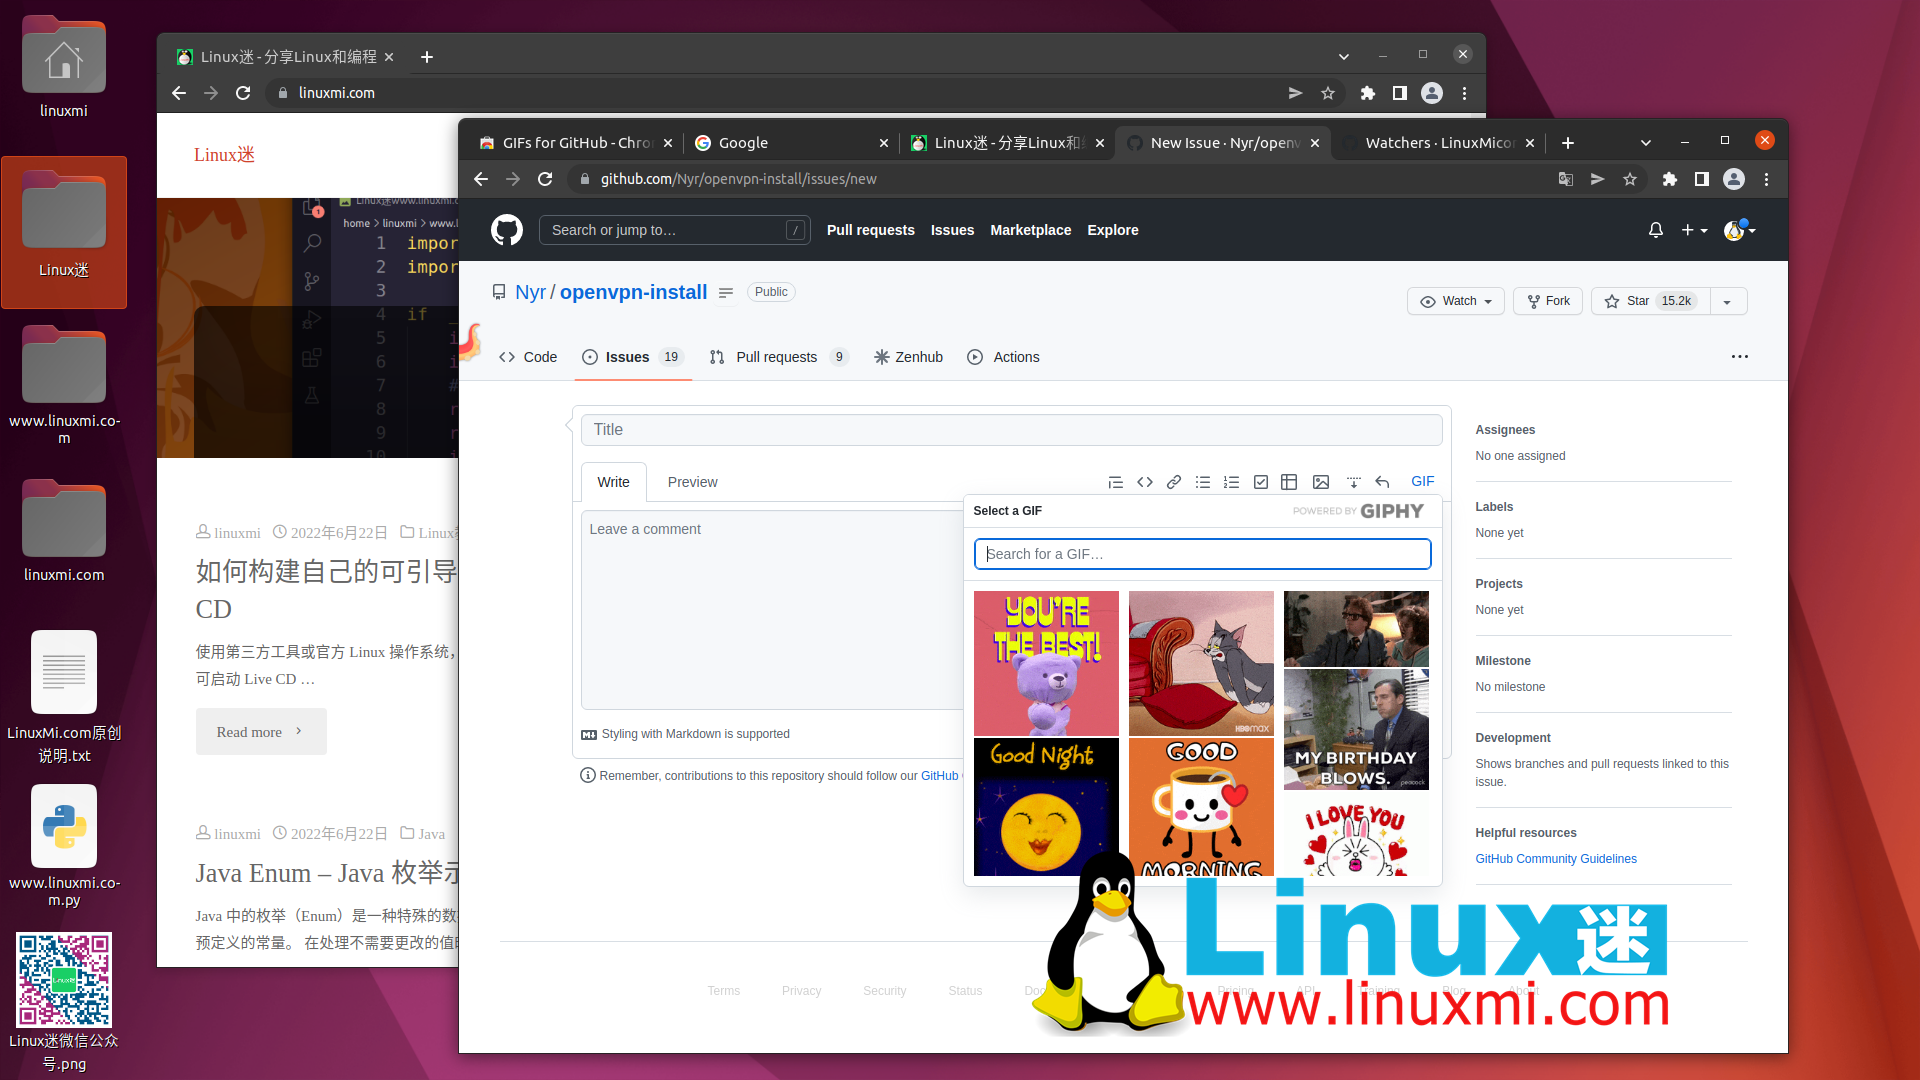Click the collapsible section icon
Viewport: 1920px width, 1080px height.
coord(1353,482)
